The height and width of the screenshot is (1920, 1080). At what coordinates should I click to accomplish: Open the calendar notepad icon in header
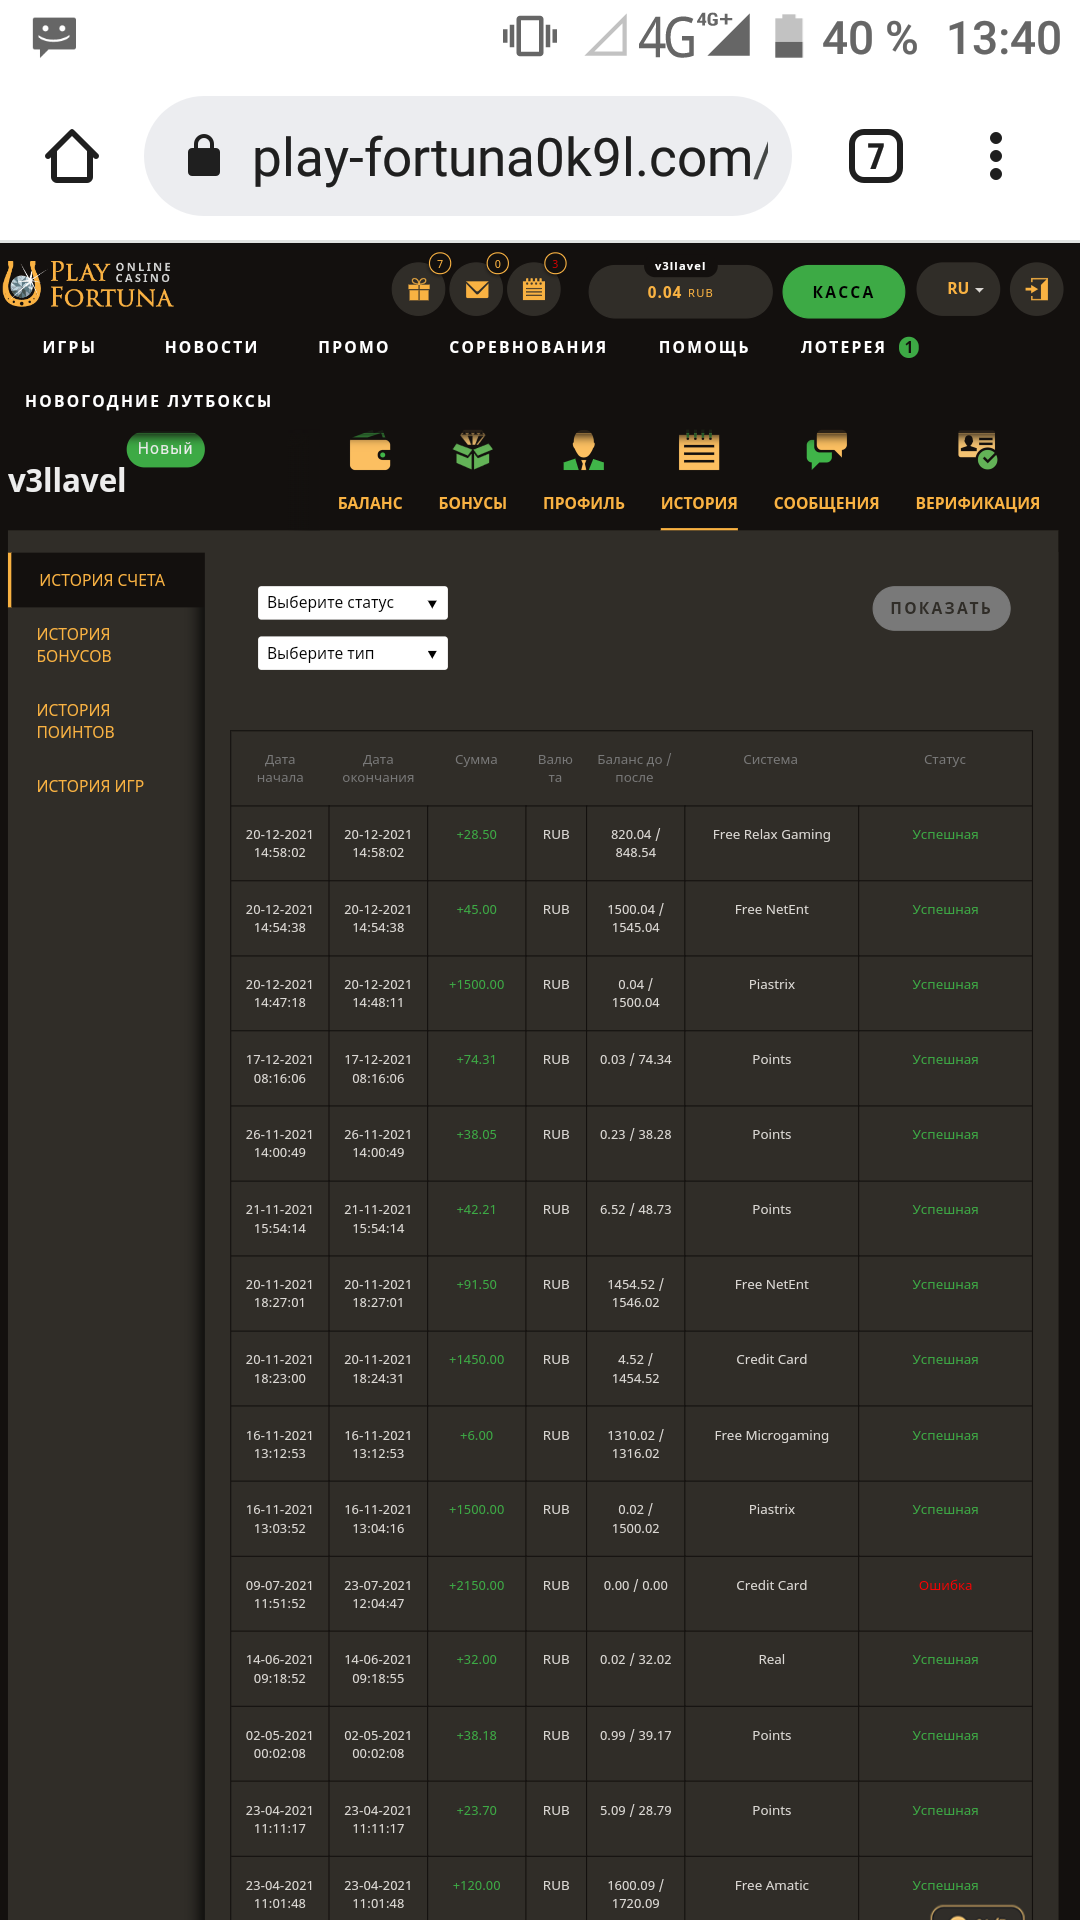tap(534, 290)
